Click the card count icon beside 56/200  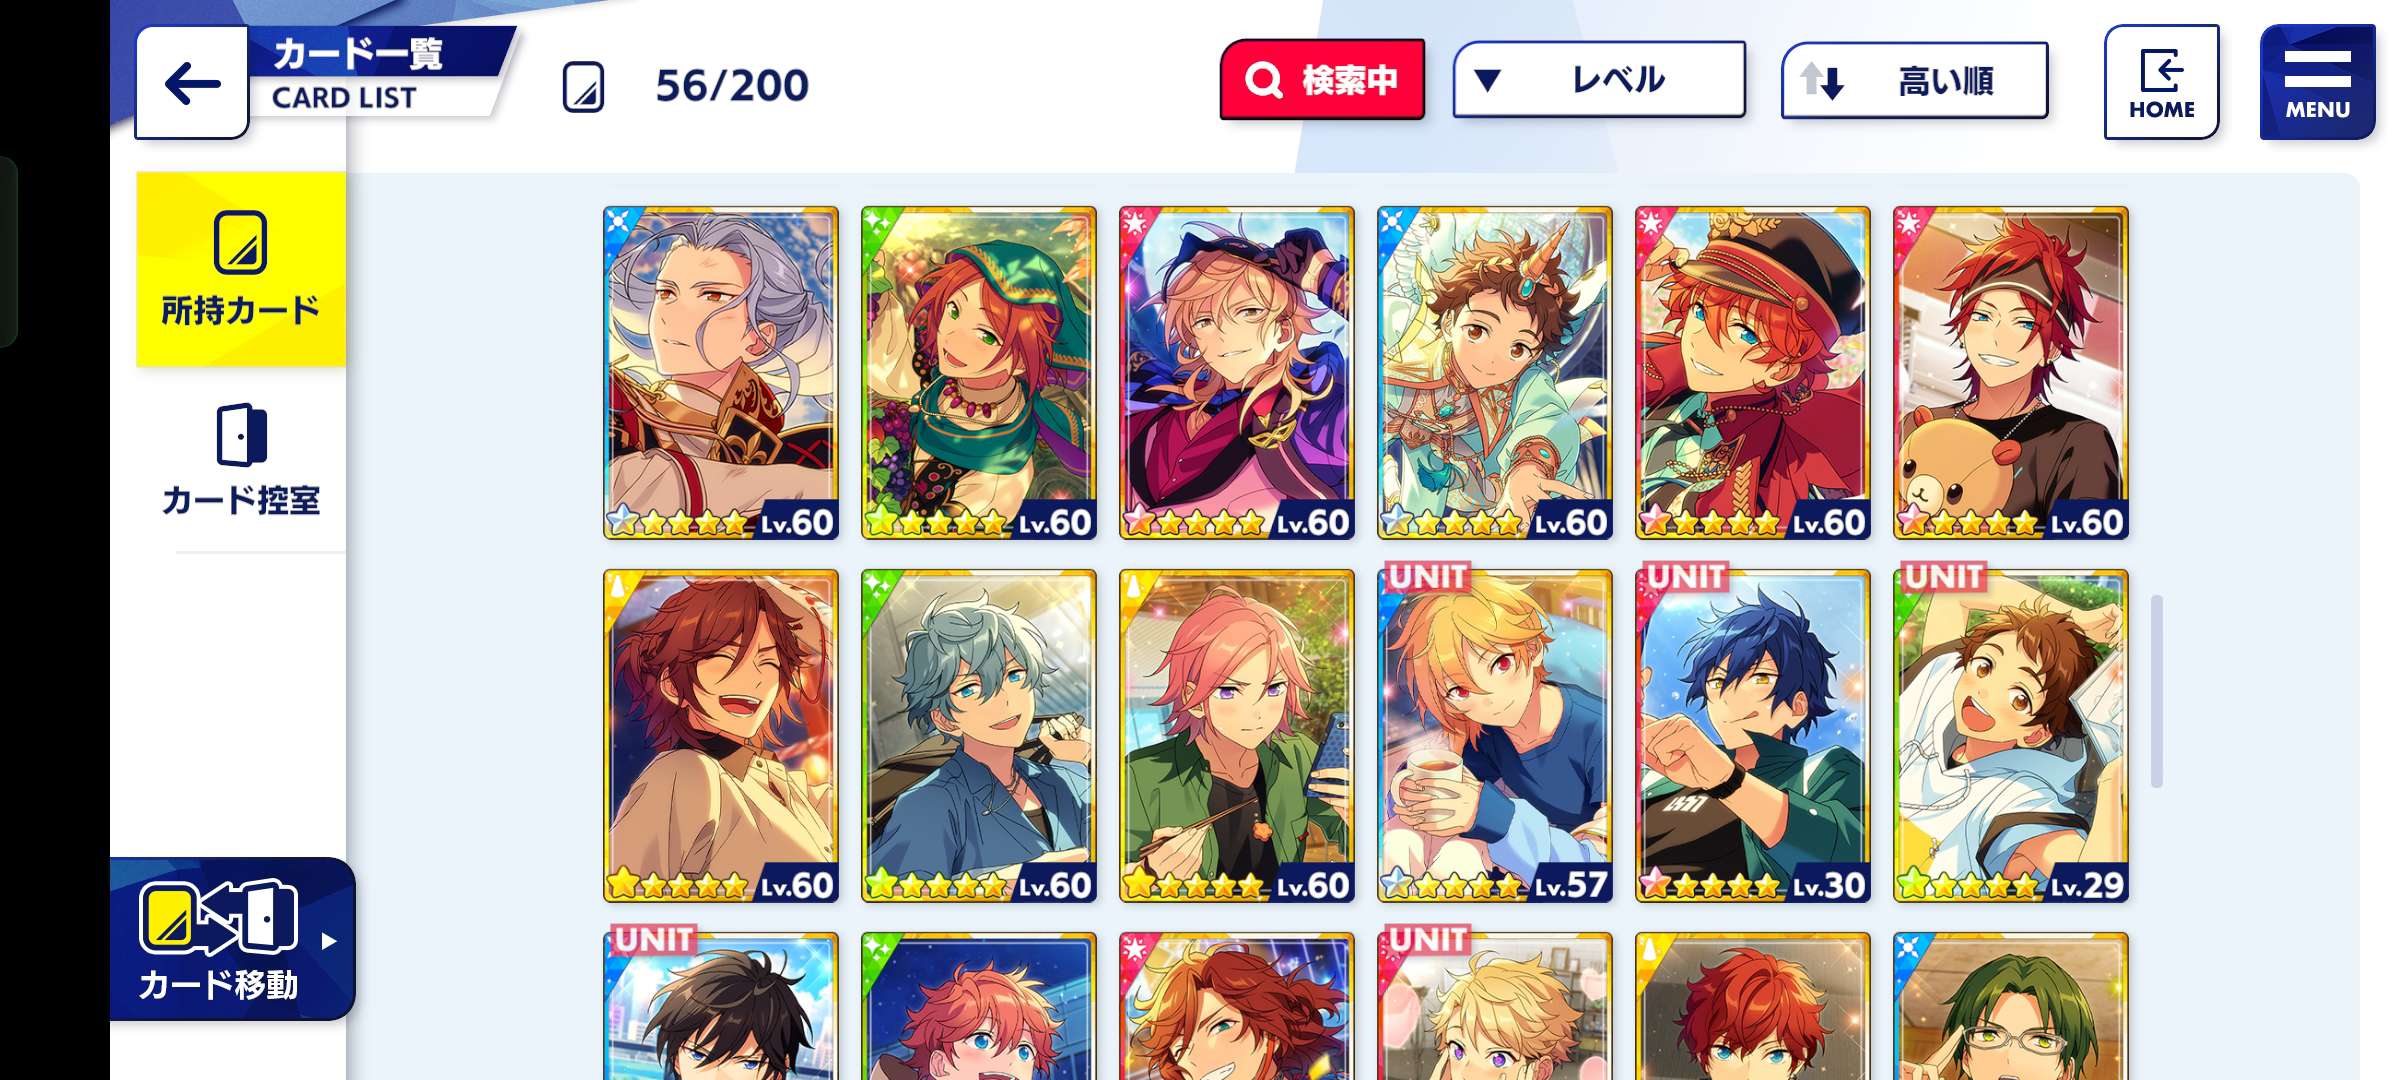click(x=583, y=86)
